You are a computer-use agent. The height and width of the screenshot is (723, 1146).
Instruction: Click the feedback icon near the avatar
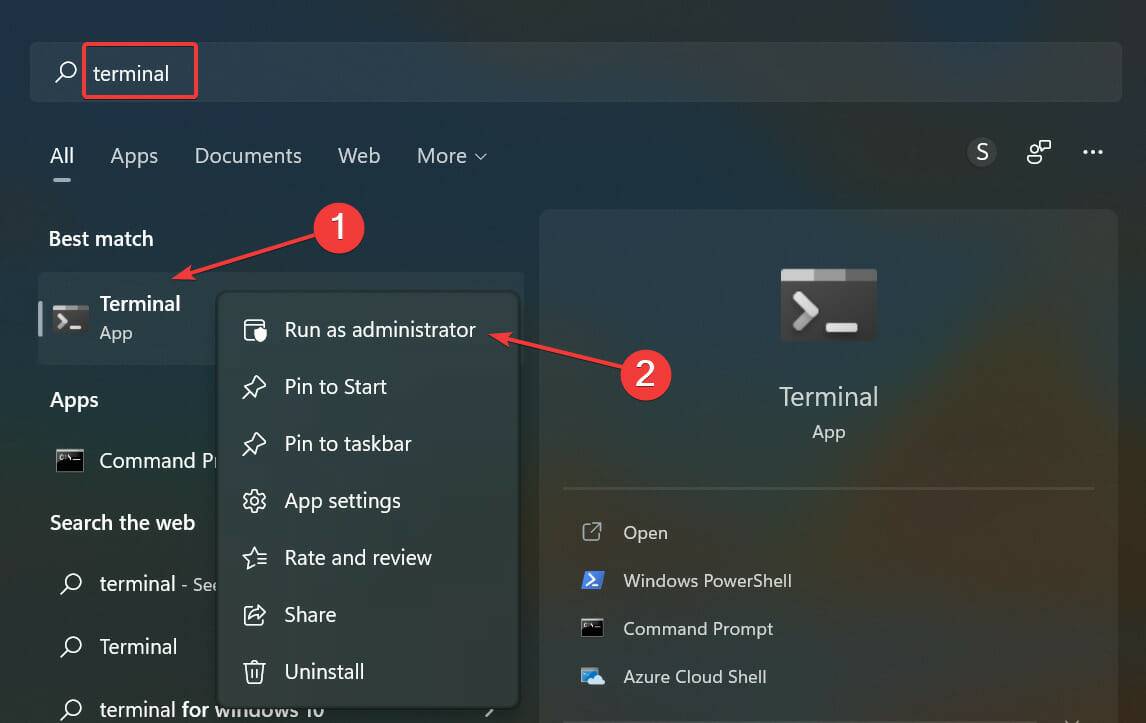click(x=1038, y=152)
